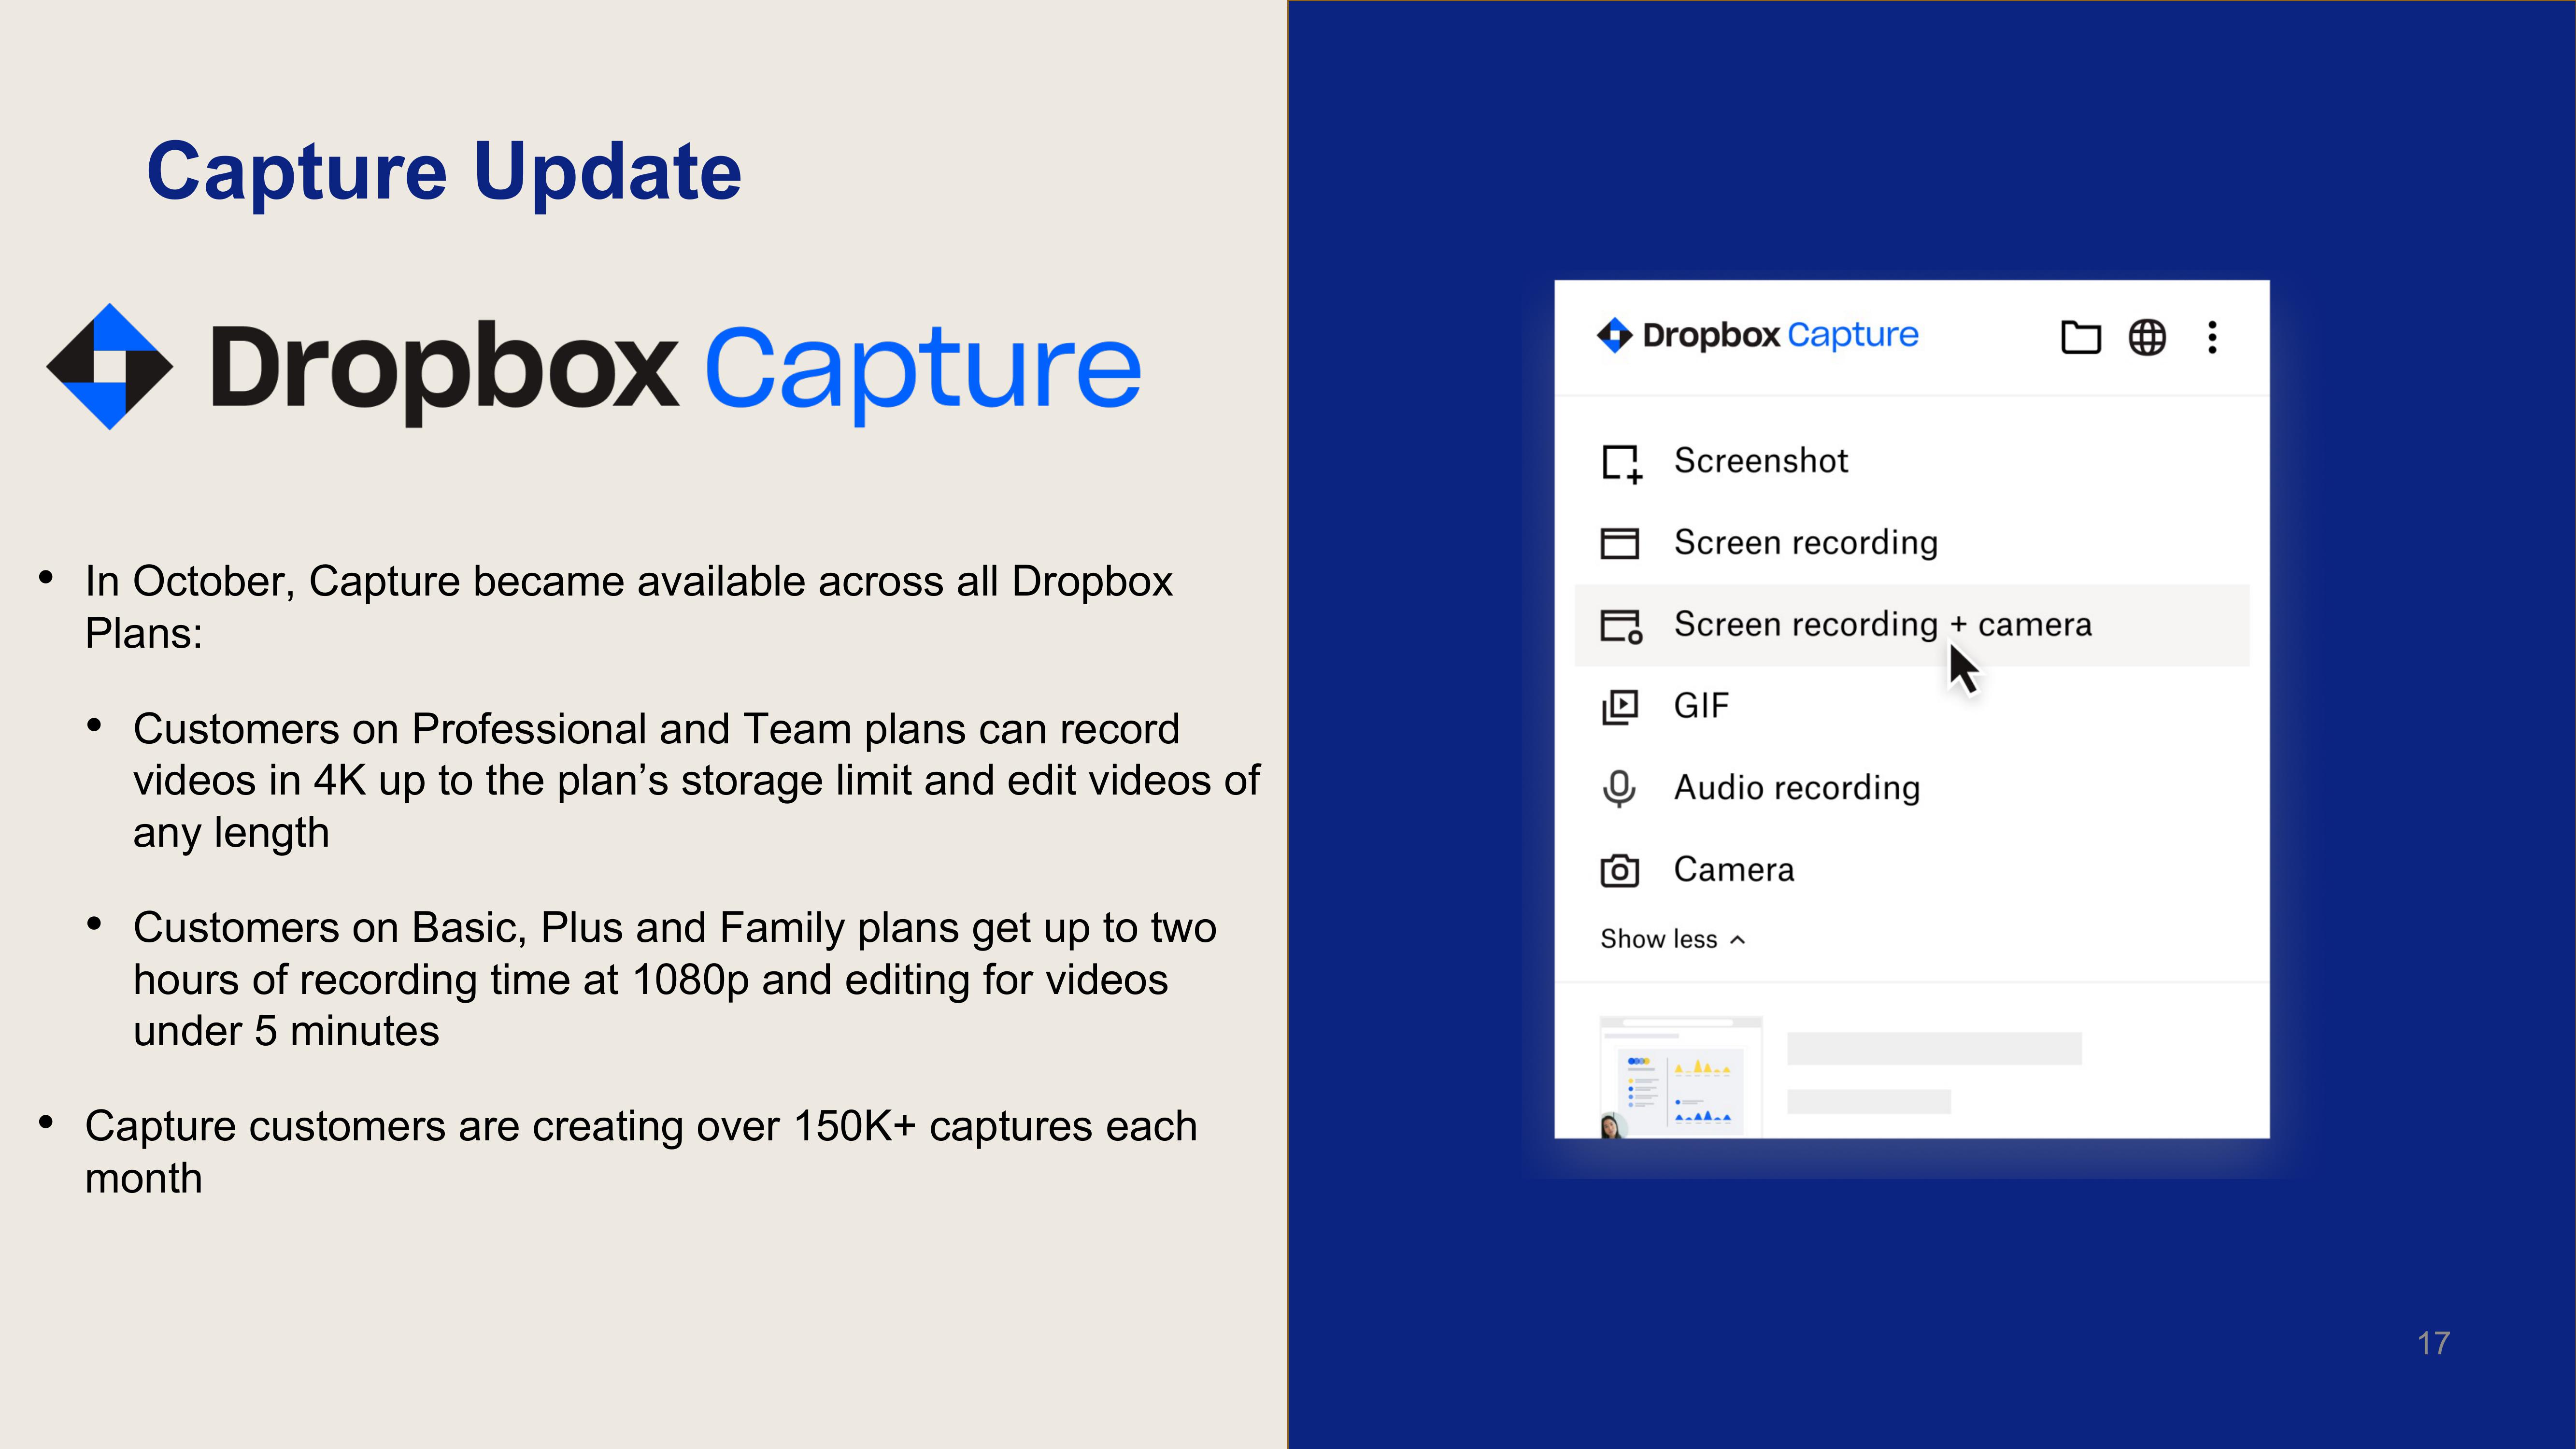
Task: Click the Screen recording window icon
Action: click(x=1619, y=543)
